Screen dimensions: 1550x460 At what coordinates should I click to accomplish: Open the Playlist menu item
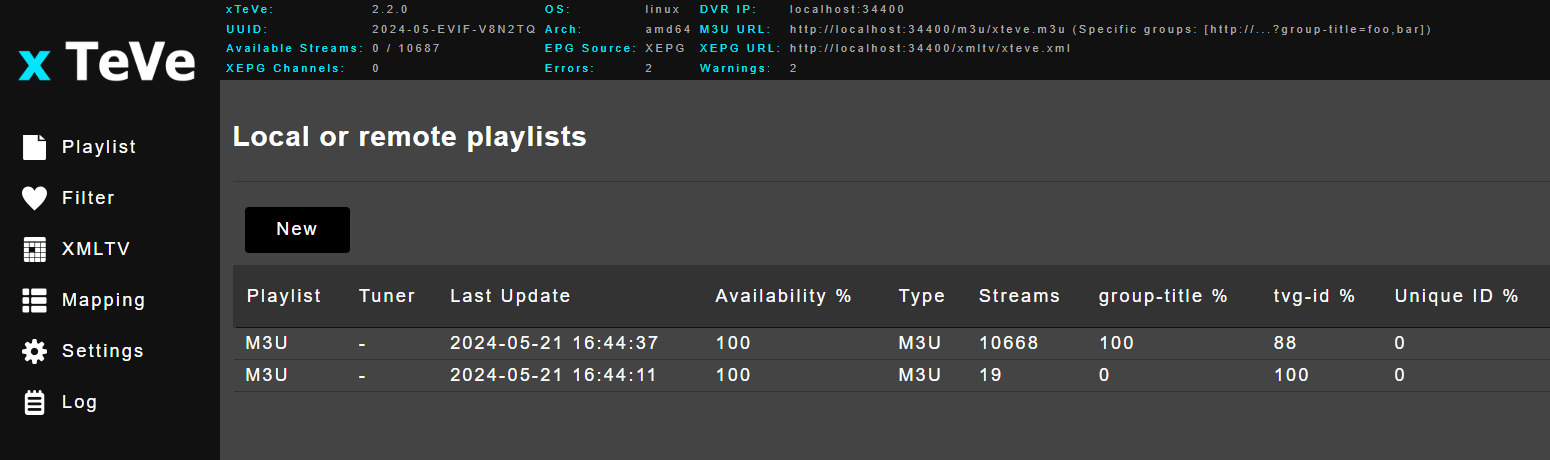99,147
